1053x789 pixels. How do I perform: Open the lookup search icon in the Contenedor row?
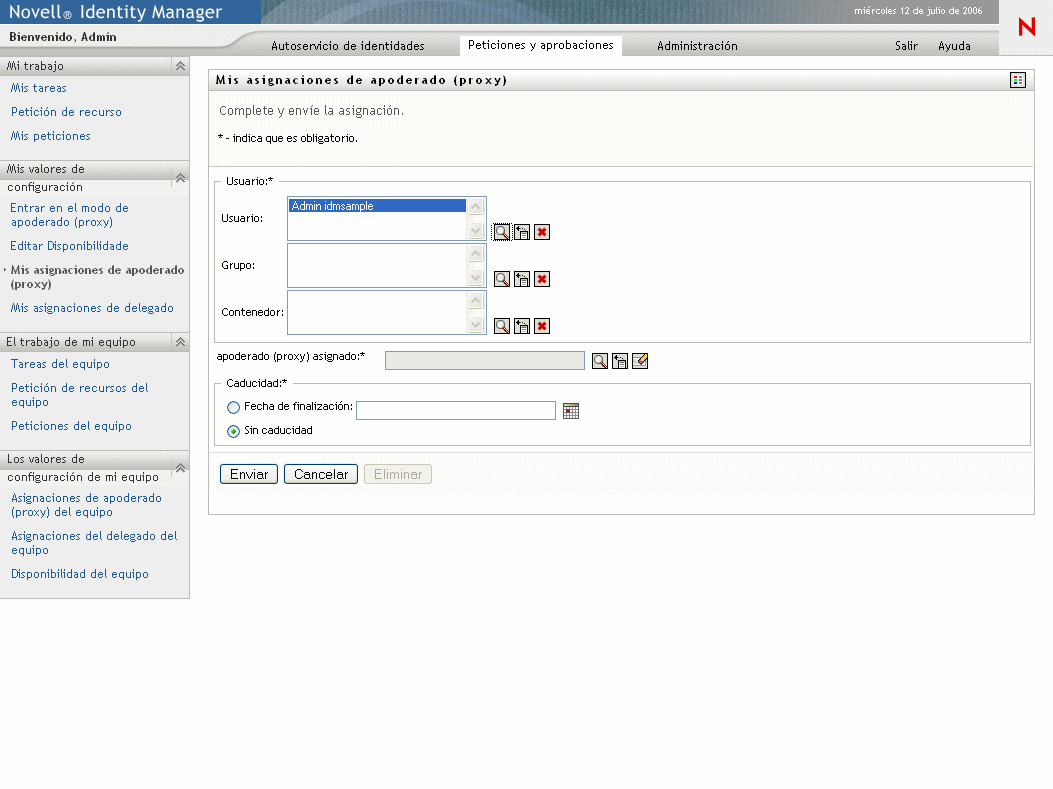(502, 326)
